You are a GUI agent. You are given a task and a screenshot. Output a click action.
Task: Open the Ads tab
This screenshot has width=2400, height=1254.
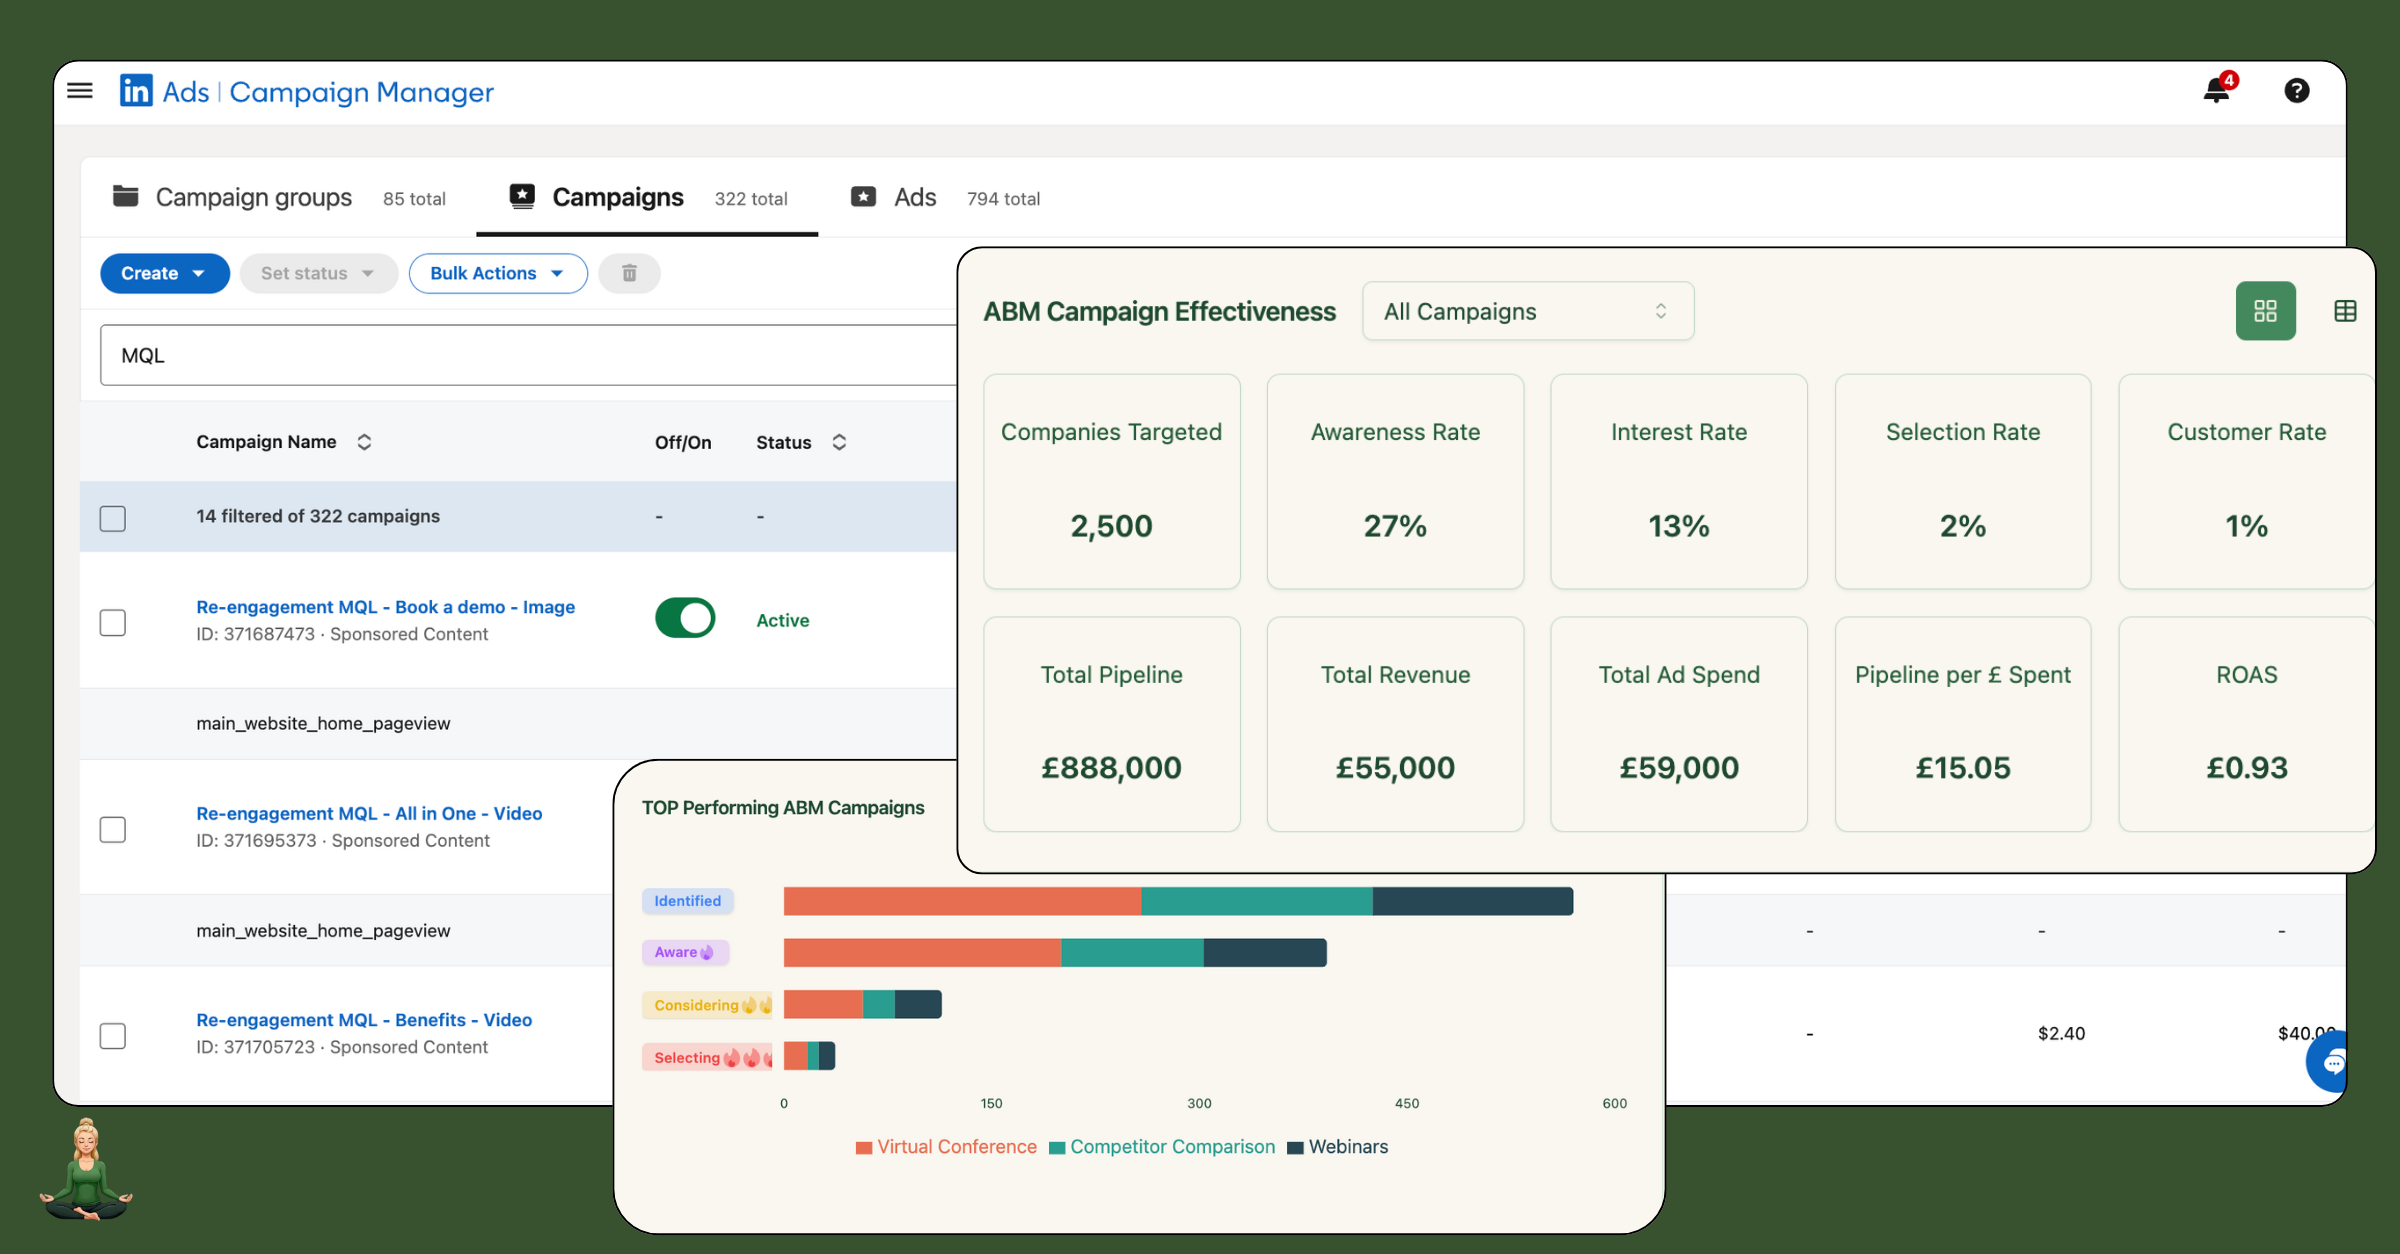[x=913, y=197]
